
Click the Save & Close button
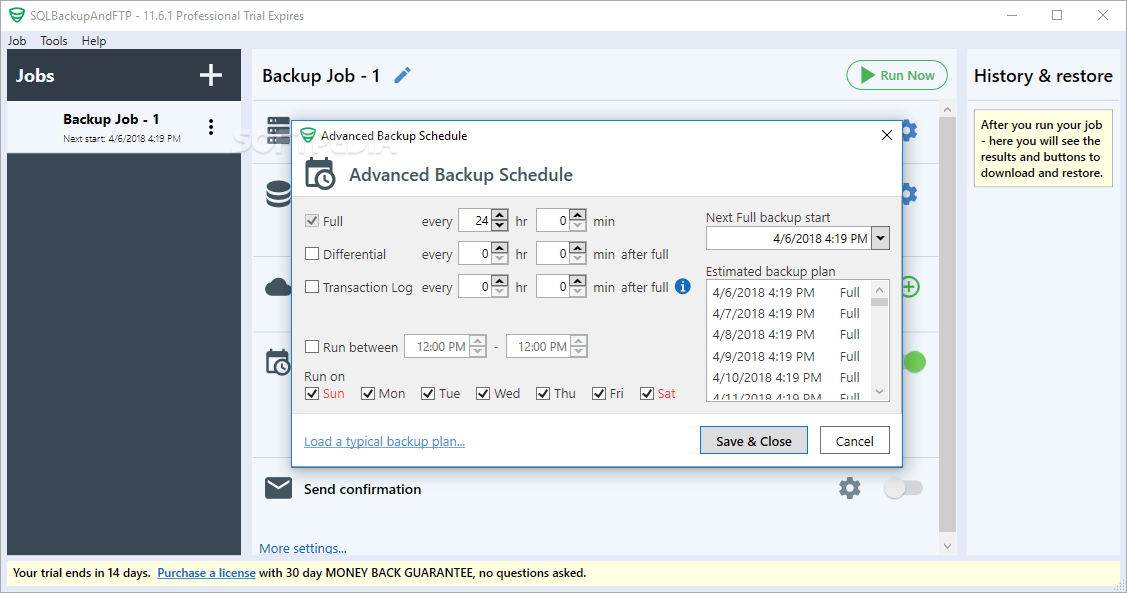click(x=753, y=440)
